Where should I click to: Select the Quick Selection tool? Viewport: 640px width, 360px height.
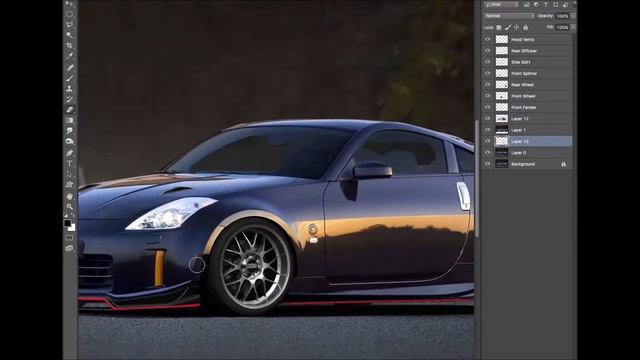(70, 35)
